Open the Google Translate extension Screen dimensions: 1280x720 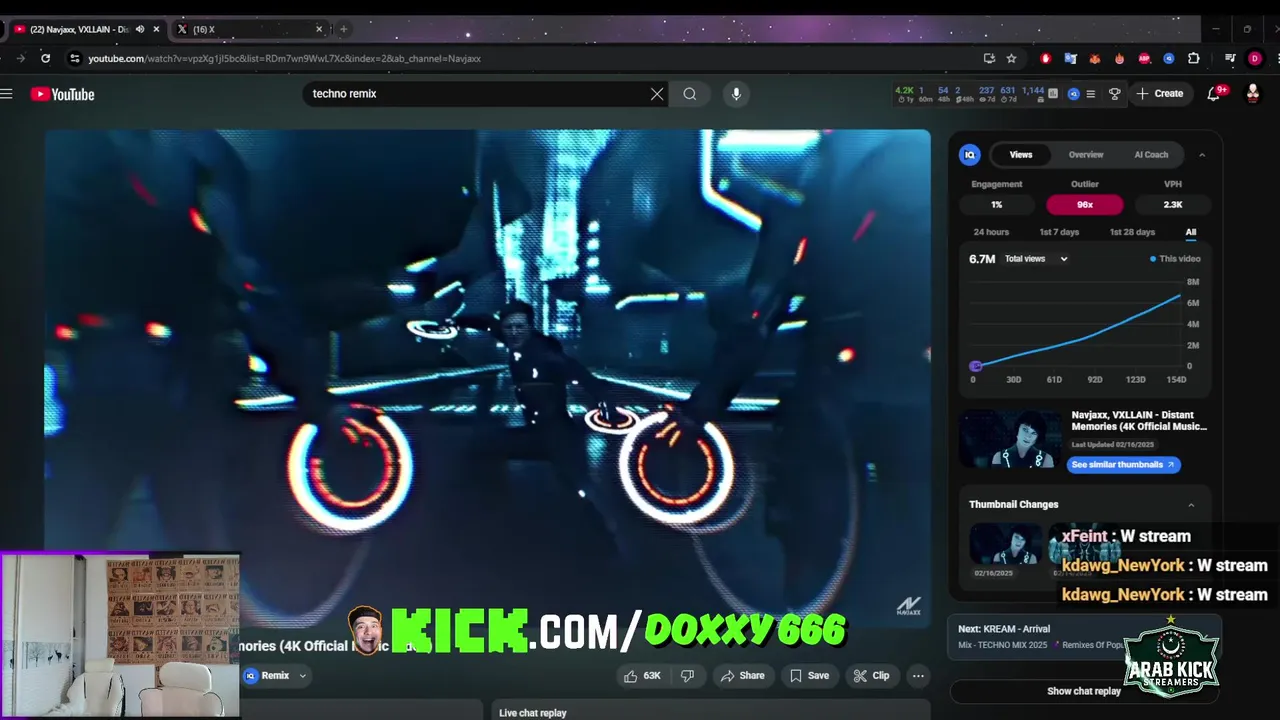pos(1070,58)
